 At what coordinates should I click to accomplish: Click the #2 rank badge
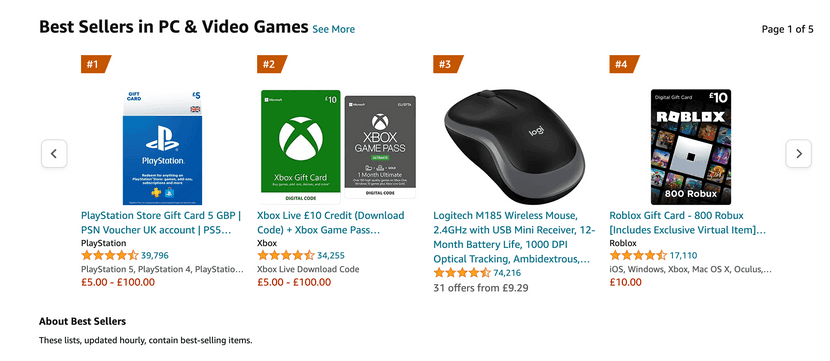click(x=272, y=64)
